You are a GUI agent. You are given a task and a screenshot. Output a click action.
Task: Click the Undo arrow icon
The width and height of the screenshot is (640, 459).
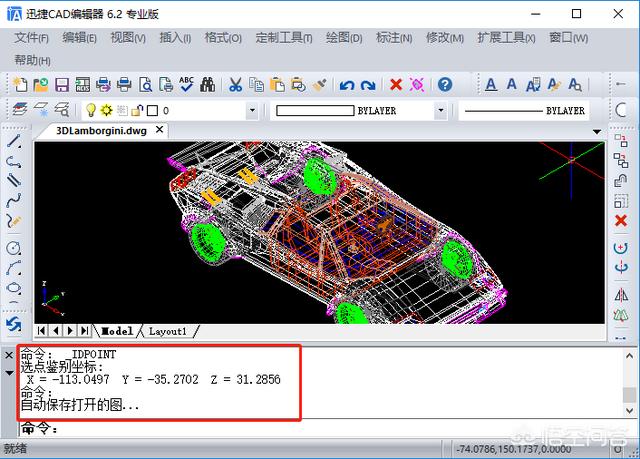[x=347, y=85]
